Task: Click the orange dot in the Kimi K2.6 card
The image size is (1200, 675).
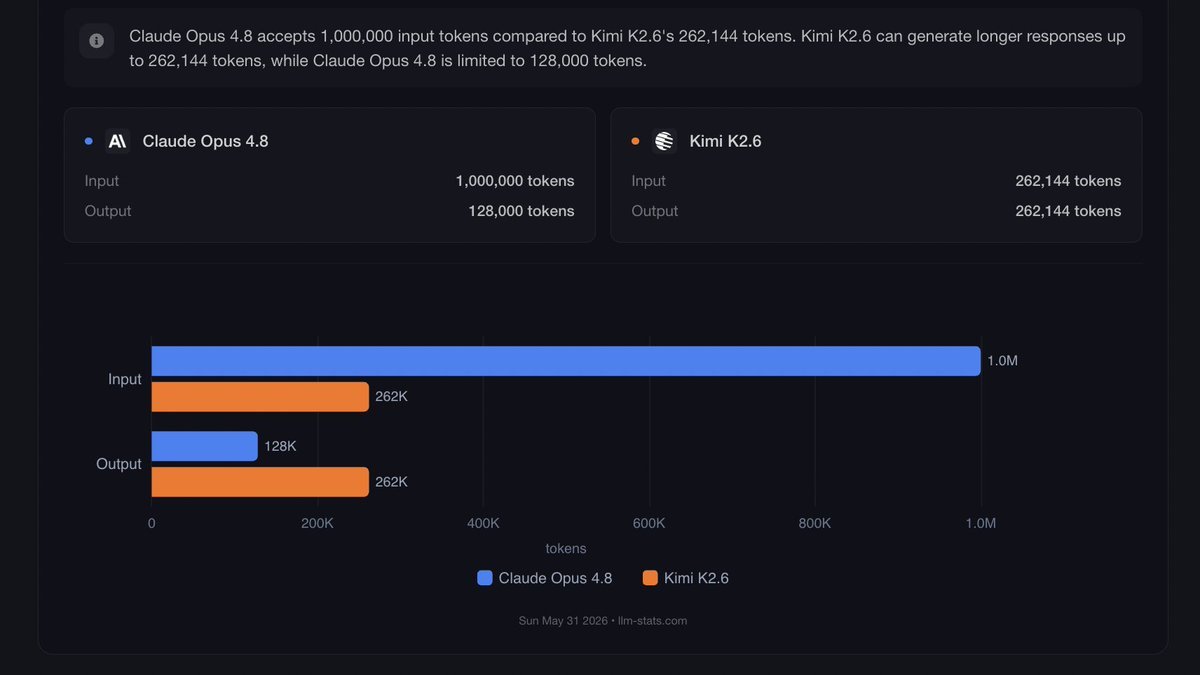Action: tap(635, 141)
